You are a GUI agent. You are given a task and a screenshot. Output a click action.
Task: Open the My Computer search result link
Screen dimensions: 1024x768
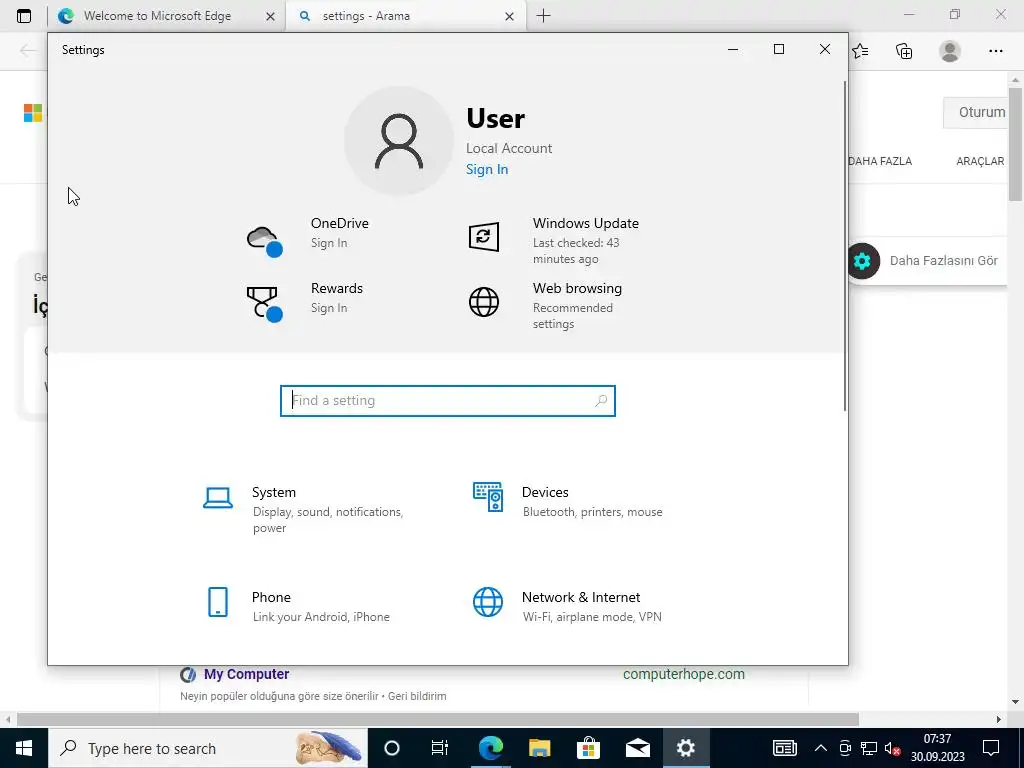pyautogui.click(x=246, y=674)
